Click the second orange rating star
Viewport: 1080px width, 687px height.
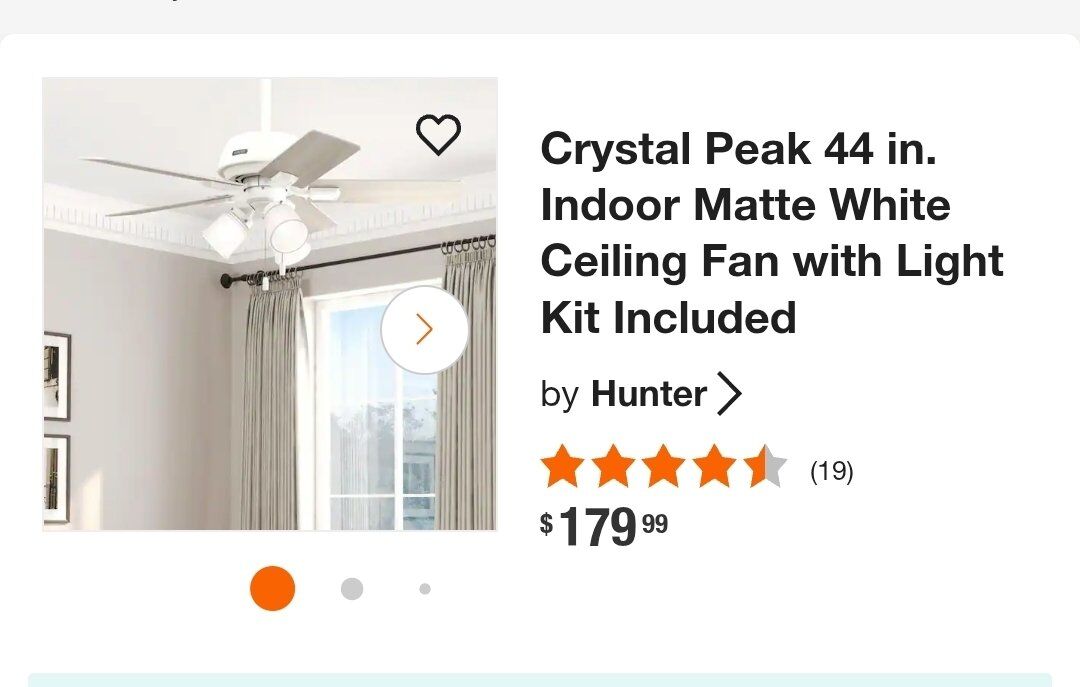click(613, 467)
